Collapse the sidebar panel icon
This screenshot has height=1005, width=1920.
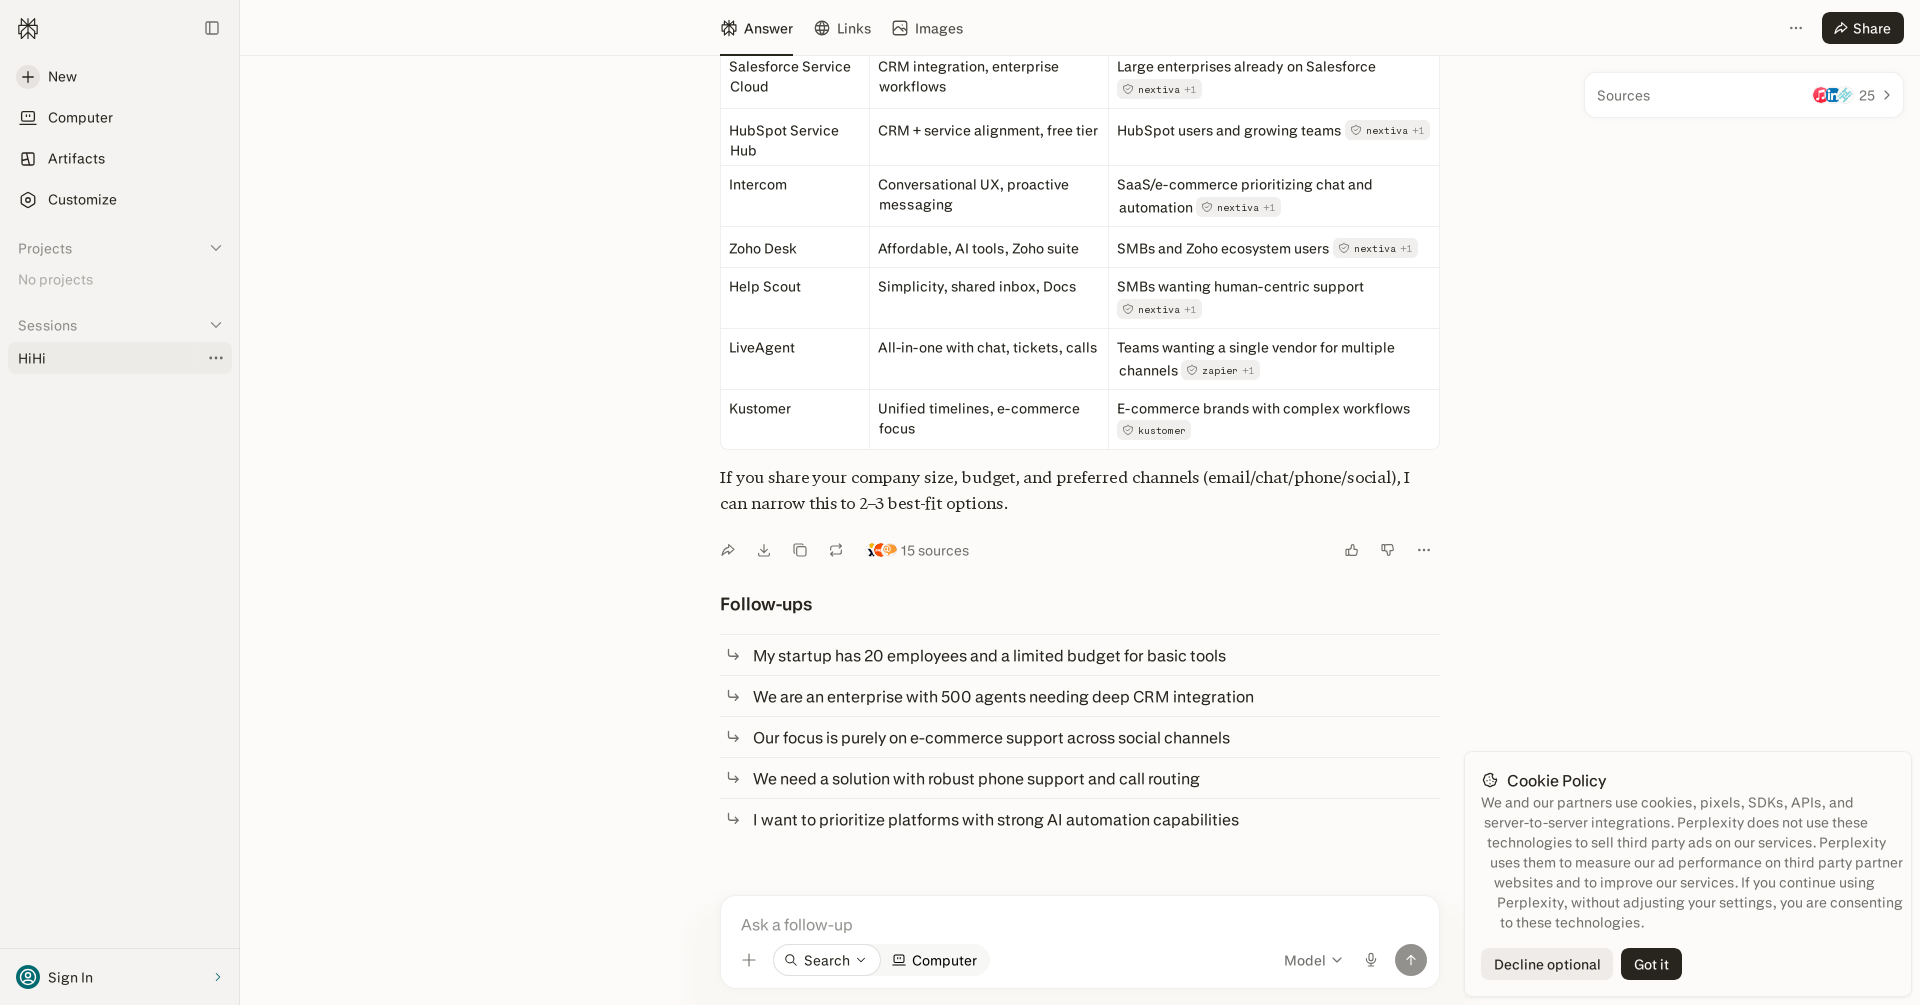tap(212, 28)
